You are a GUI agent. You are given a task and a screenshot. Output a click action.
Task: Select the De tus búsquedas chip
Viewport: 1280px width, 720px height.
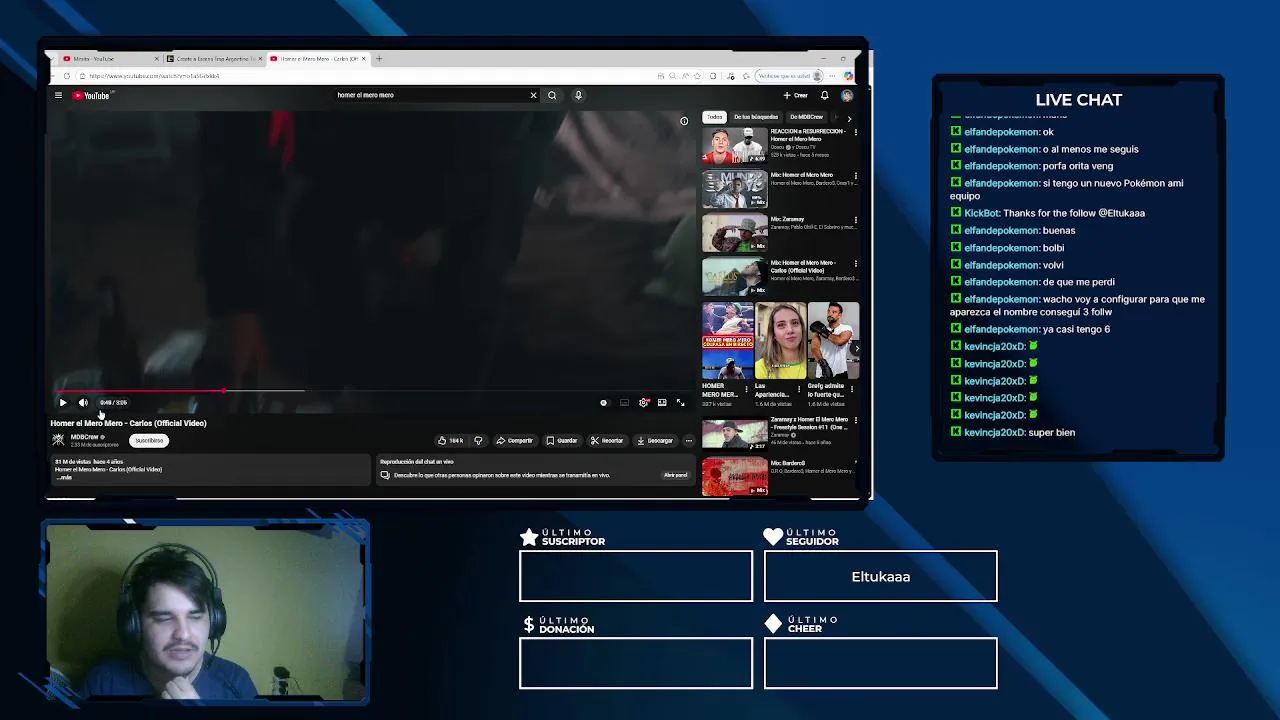coord(756,117)
